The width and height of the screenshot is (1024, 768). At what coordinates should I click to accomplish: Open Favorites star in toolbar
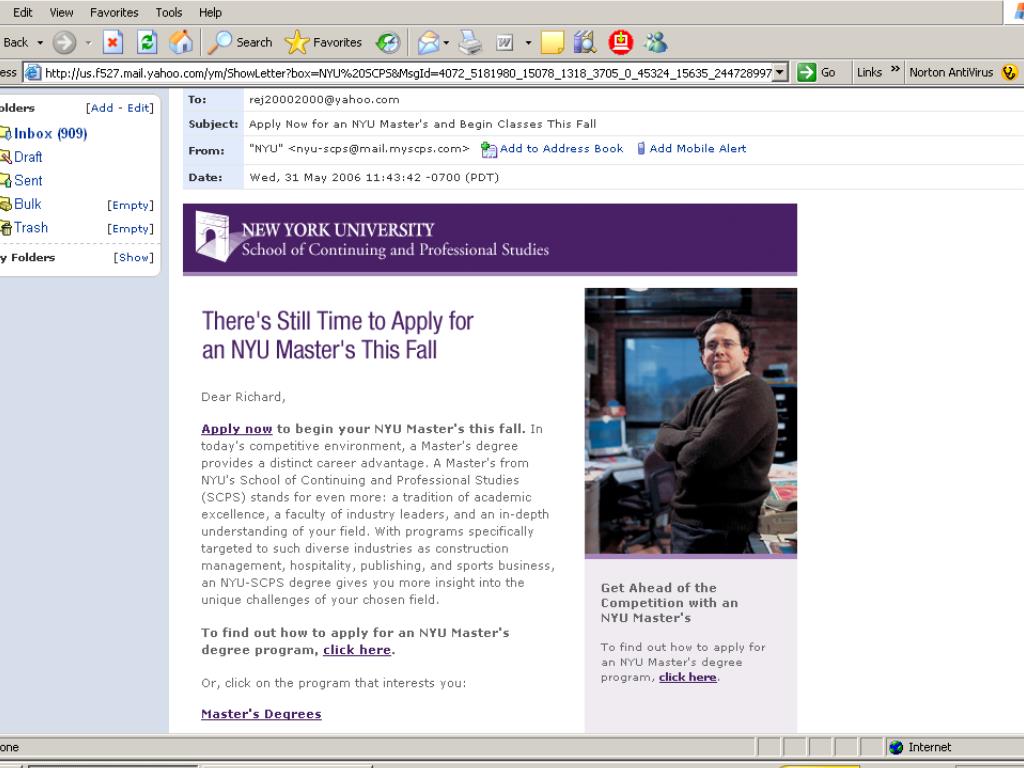[324, 43]
